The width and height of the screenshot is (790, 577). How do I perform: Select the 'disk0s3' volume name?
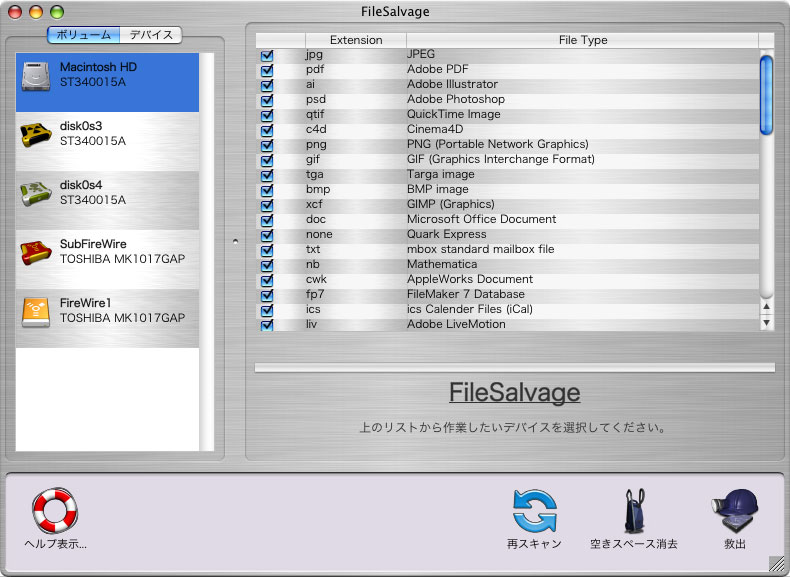81,125
